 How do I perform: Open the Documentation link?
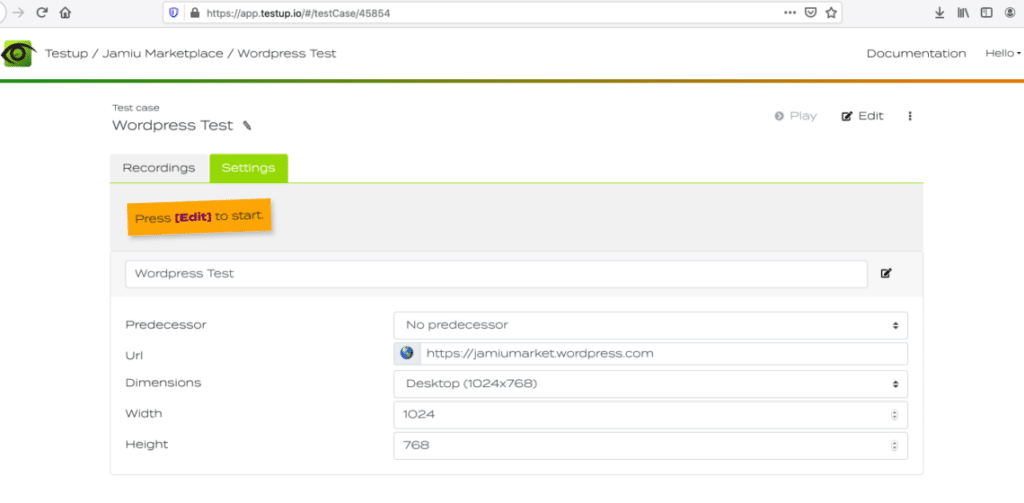(x=916, y=54)
